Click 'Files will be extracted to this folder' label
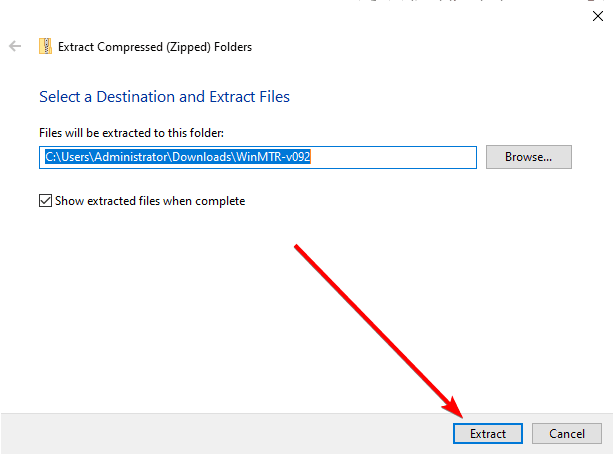The image size is (615, 455). pos(131,133)
